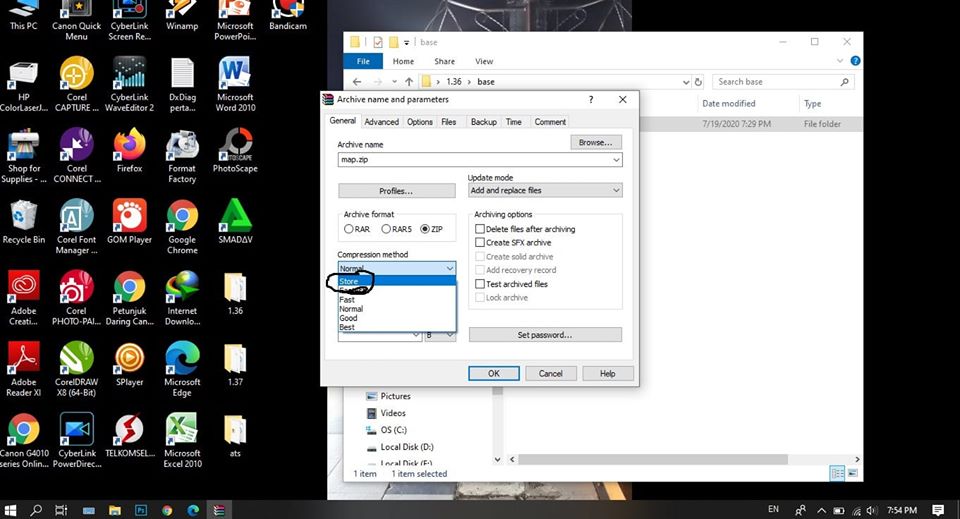960x519 pixels.
Task: Click Explorer help question mark icon
Action: [x=855, y=61]
